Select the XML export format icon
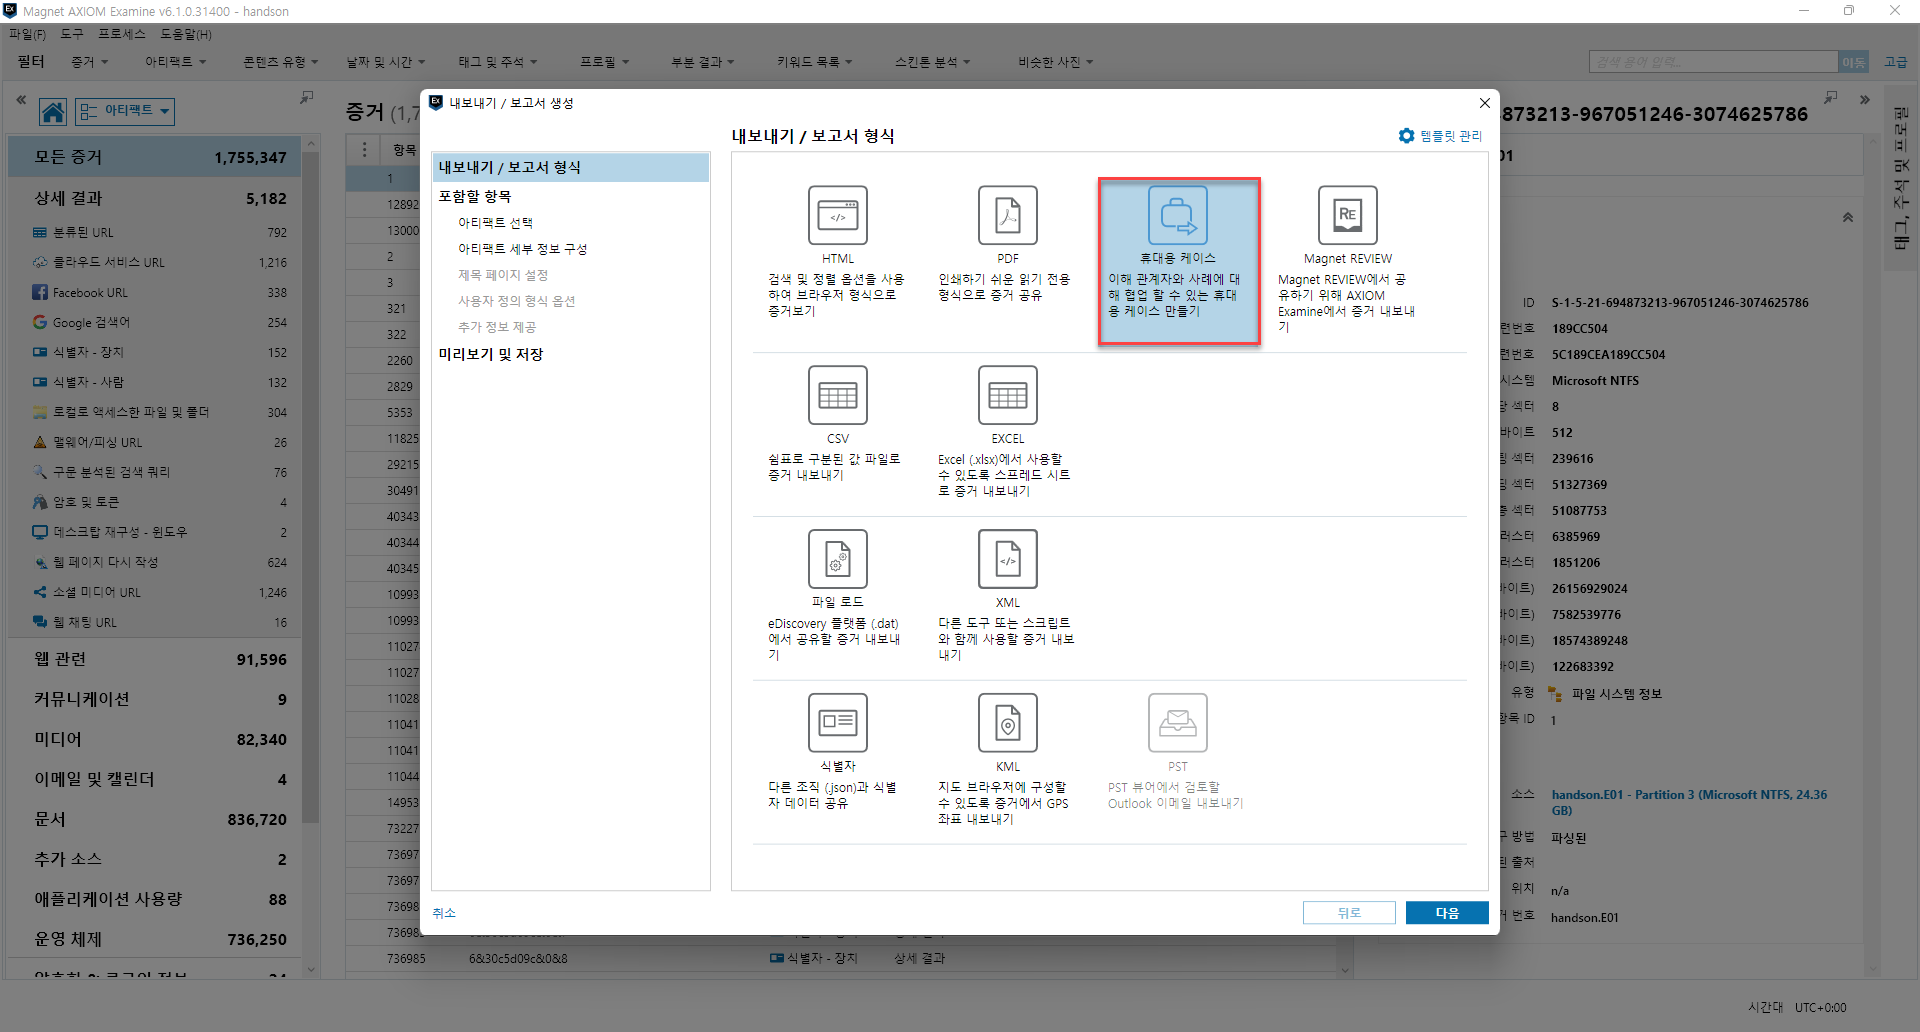Image resolution: width=1920 pixels, height=1032 pixels. click(1007, 559)
